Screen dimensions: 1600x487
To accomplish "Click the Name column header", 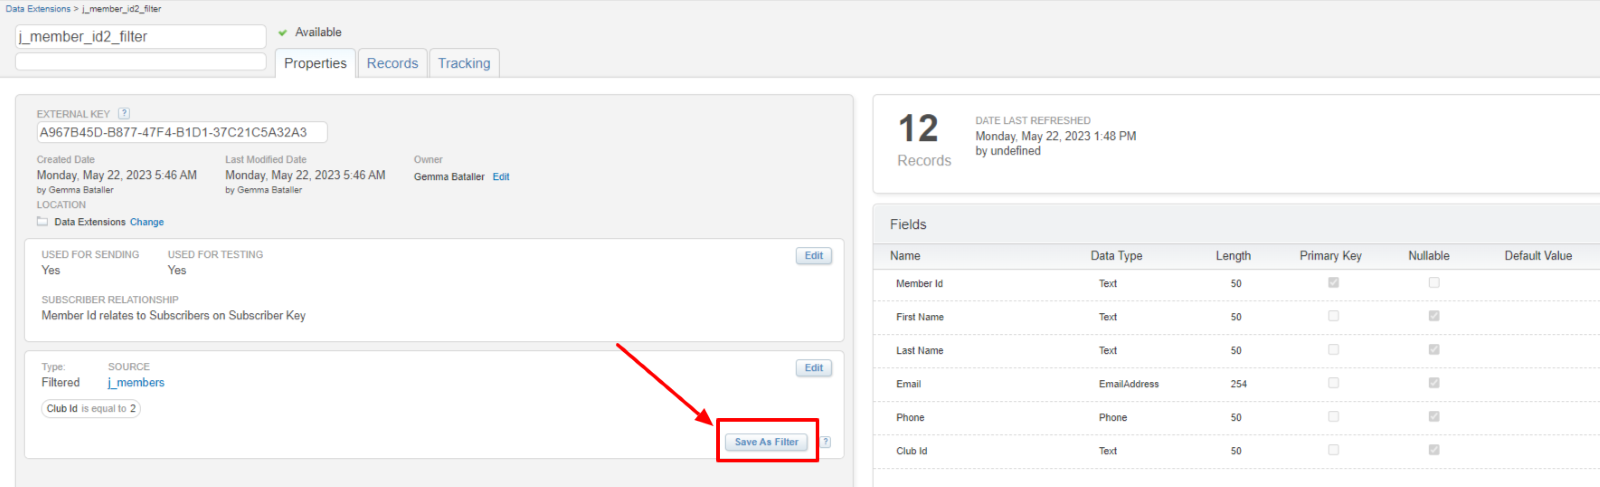I will pyautogui.click(x=905, y=256).
